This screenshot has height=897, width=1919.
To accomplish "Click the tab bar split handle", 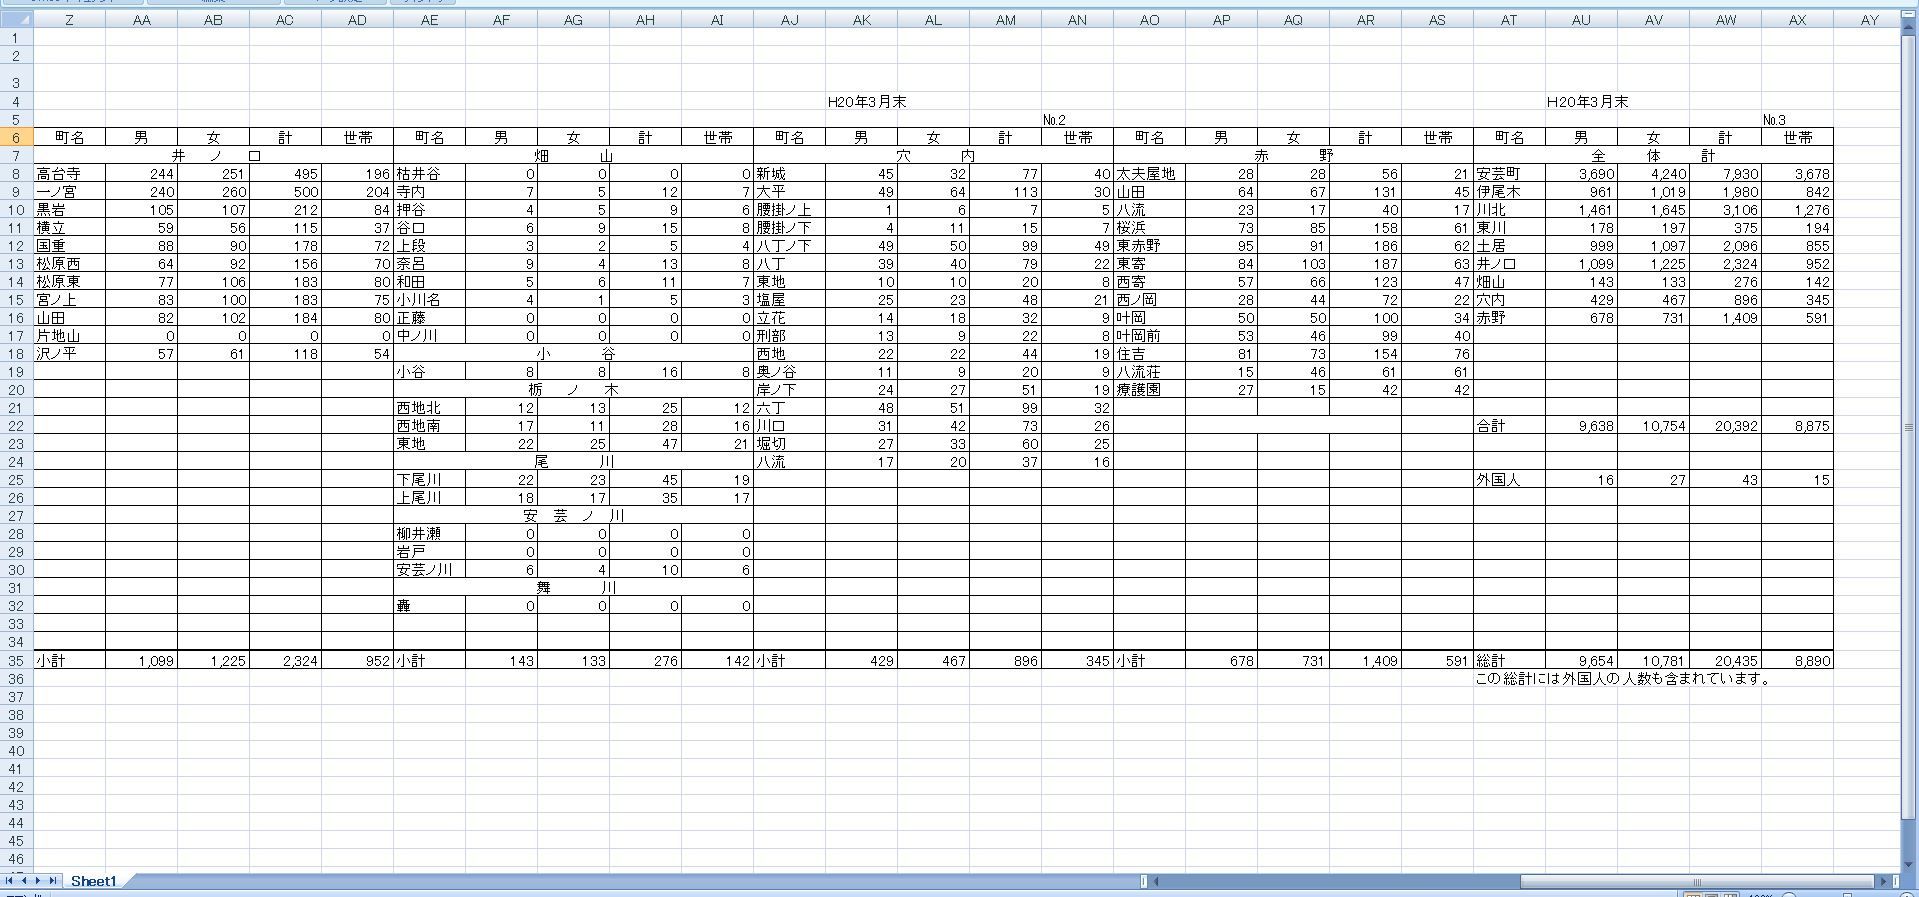I will (1144, 881).
